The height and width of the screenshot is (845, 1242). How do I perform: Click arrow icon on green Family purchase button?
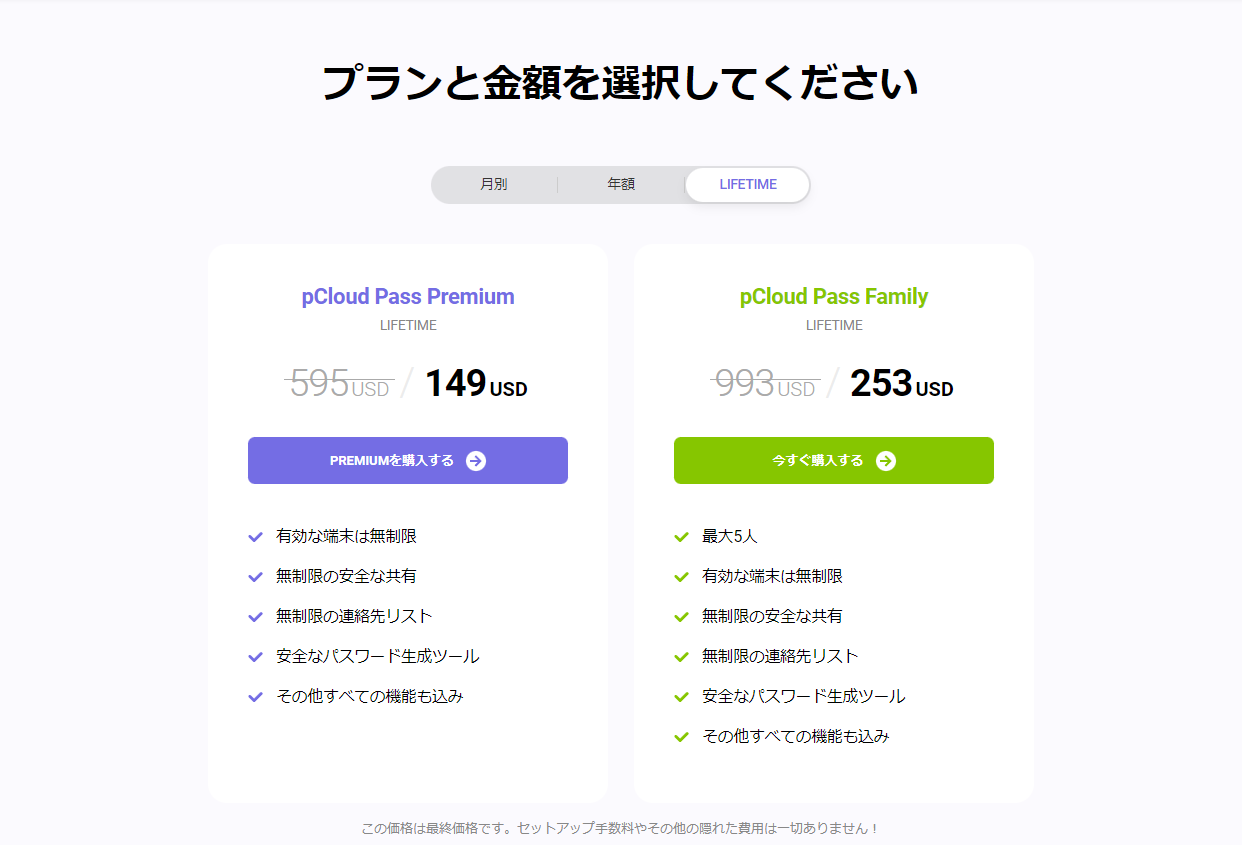(886, 461)
